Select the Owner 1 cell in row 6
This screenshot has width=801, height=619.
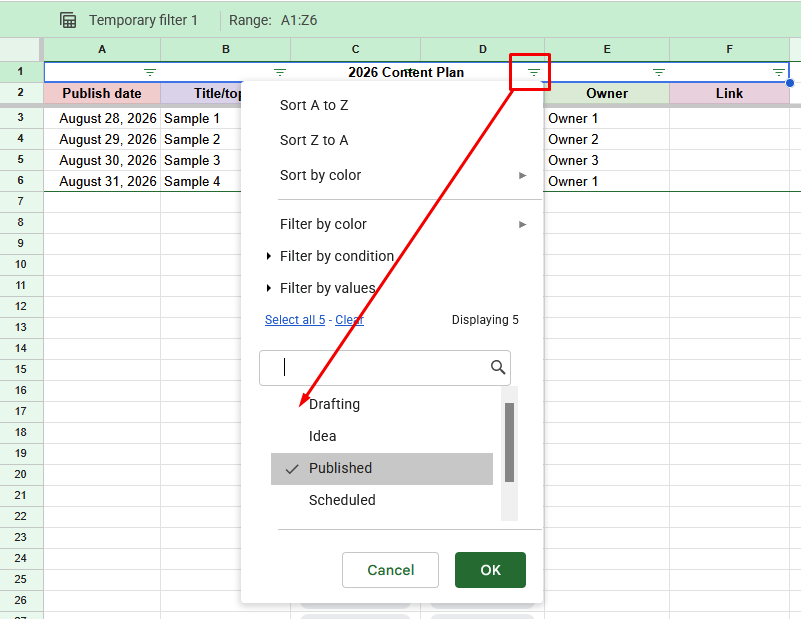coord(607,181)
